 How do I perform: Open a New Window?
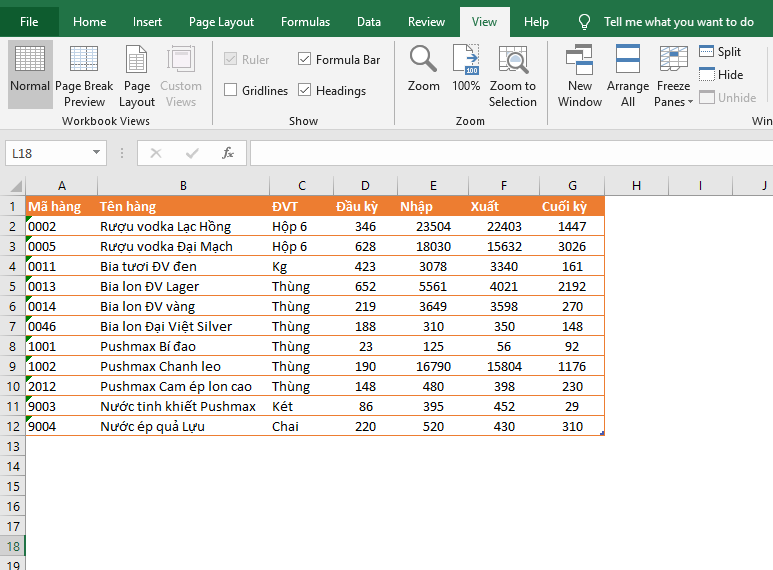(580, 70)
